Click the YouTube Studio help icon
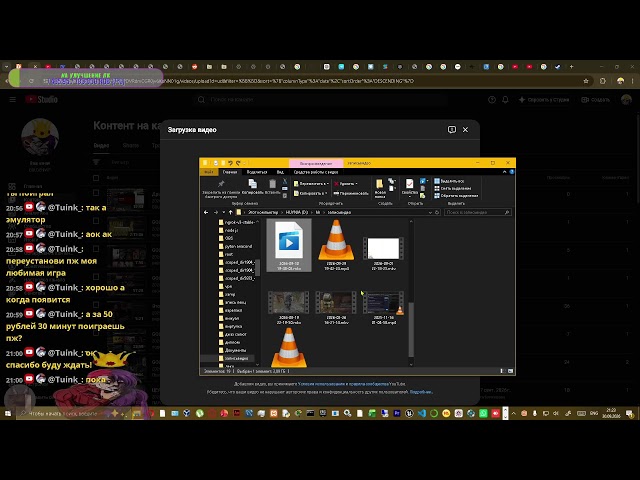The image size is (640, 480). click(x=492, y=100)
